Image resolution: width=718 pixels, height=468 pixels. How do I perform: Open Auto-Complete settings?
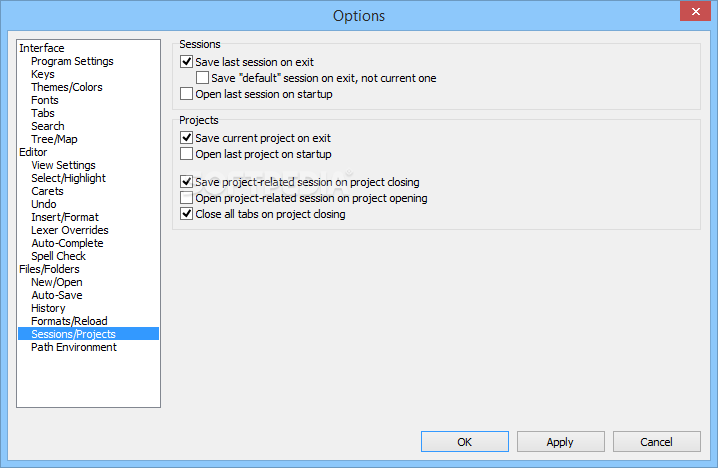tap(67, 243)
